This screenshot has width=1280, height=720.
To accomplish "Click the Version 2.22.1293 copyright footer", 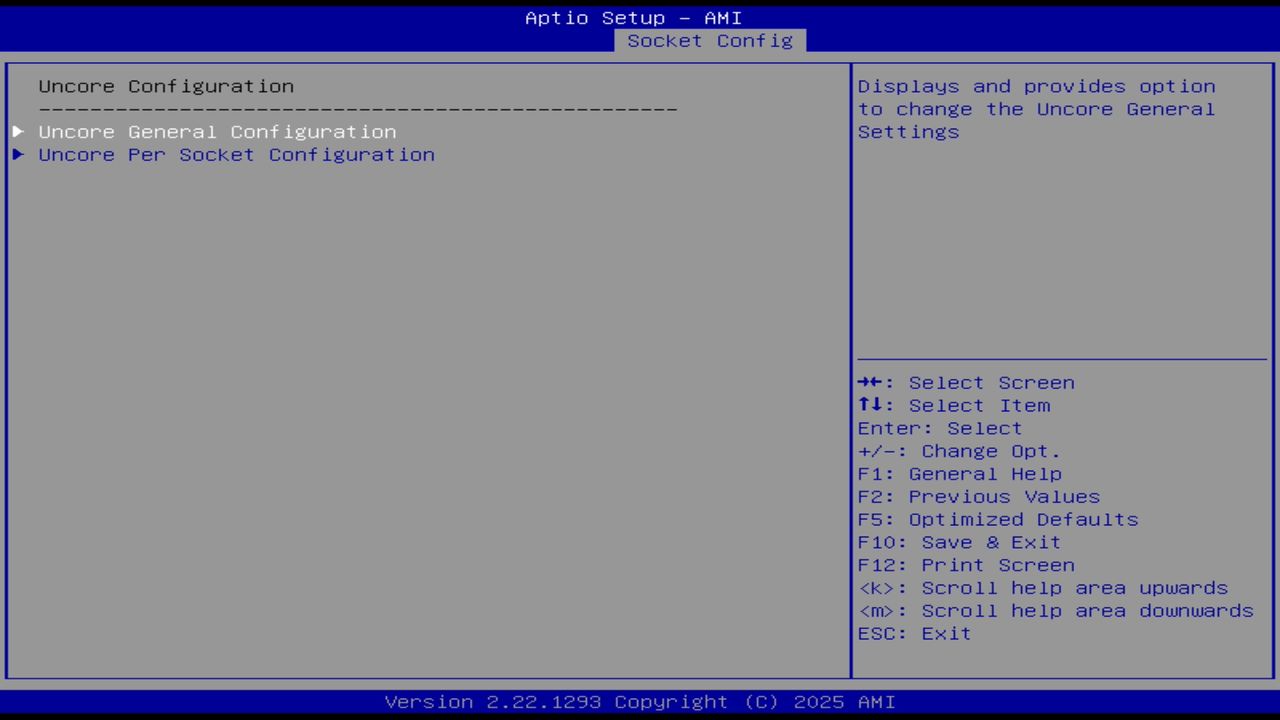I will point(640,701).
